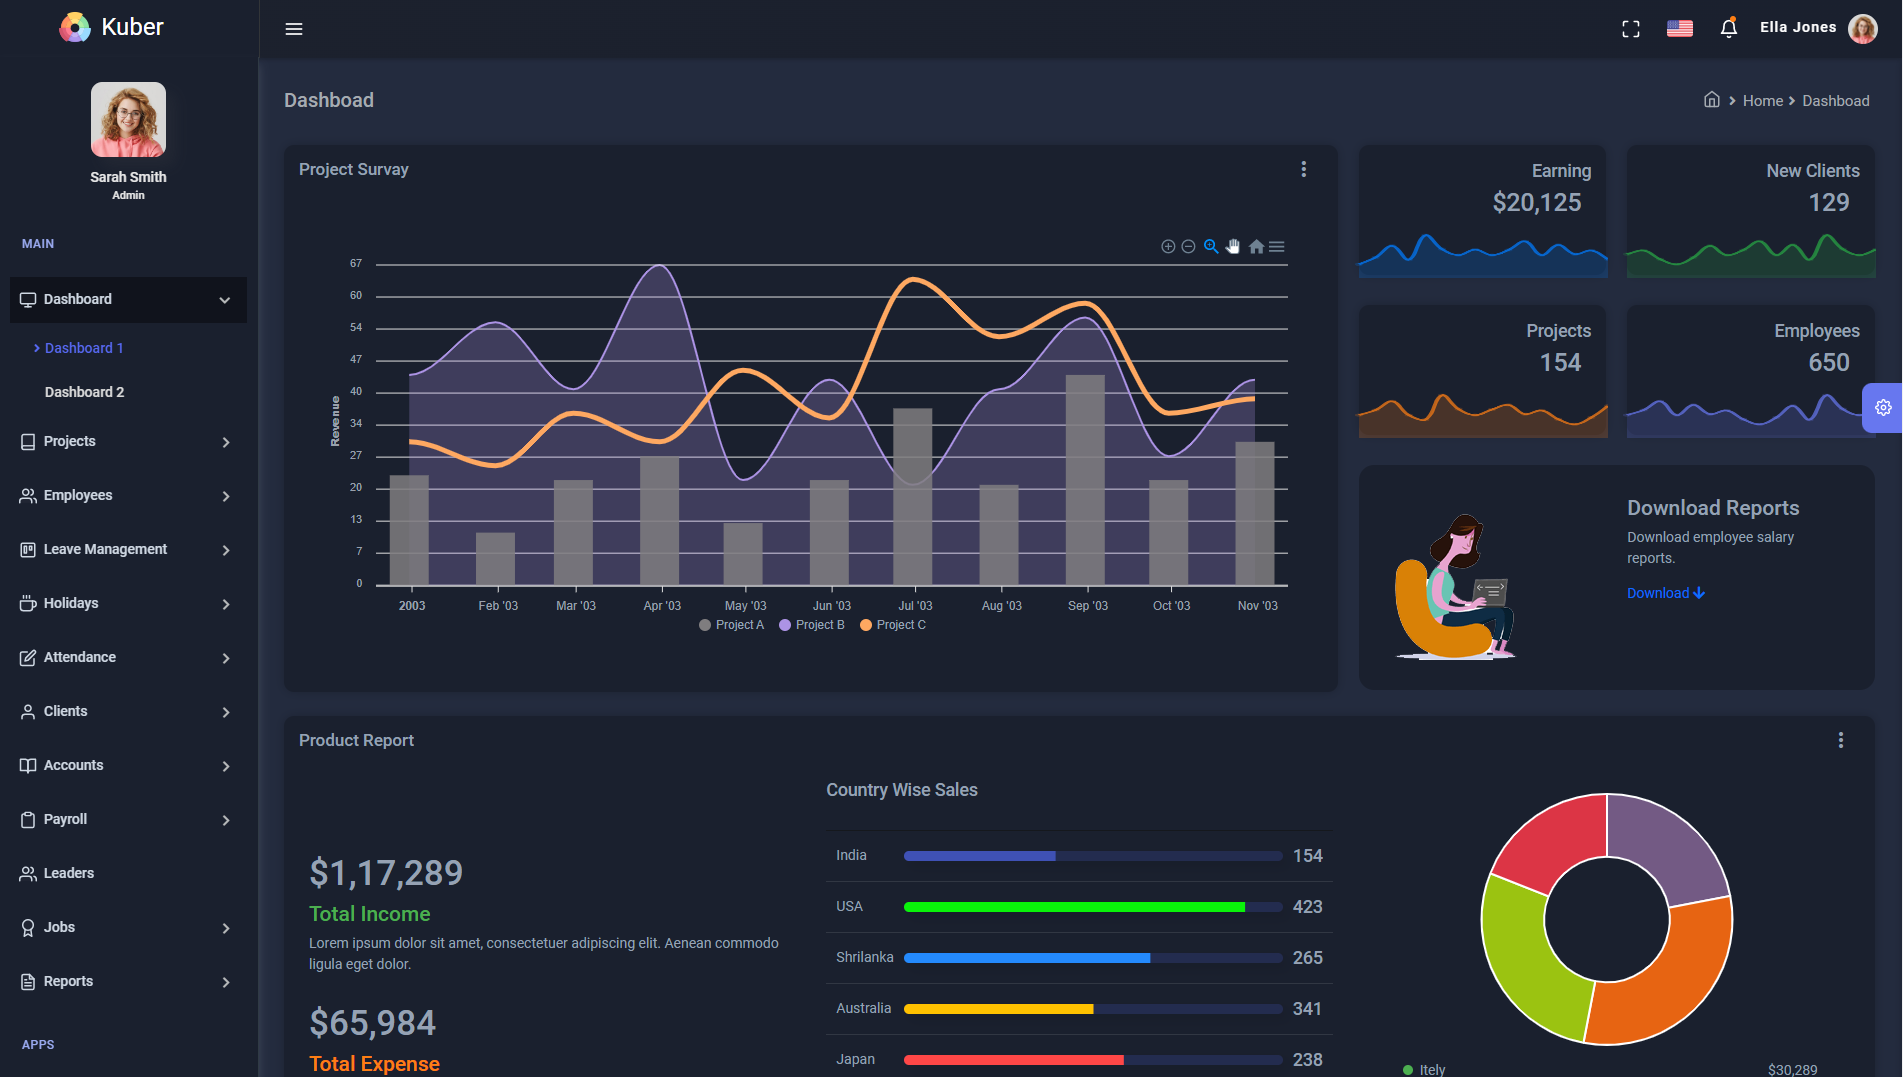The width and height of the screenshot is (1903, 1077).
Task: Enter fullscreen via the expand icon
Action: [x=1630, y=28]
